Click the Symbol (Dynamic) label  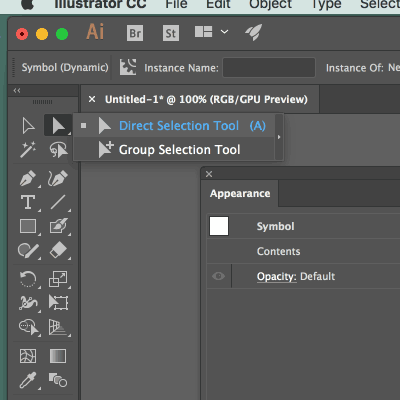pos(65,67)
